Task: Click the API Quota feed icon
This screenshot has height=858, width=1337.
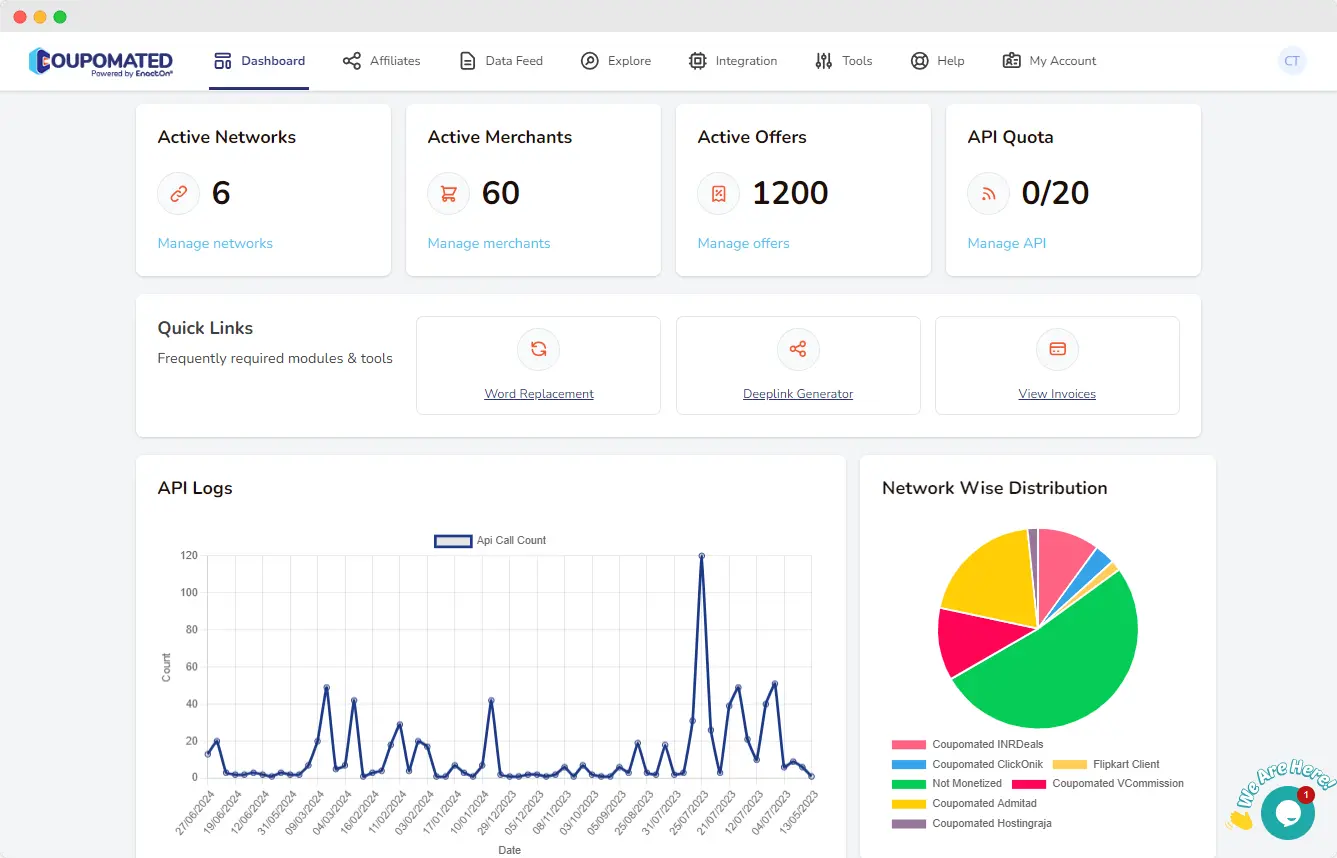Action: (x=989, y=194)
